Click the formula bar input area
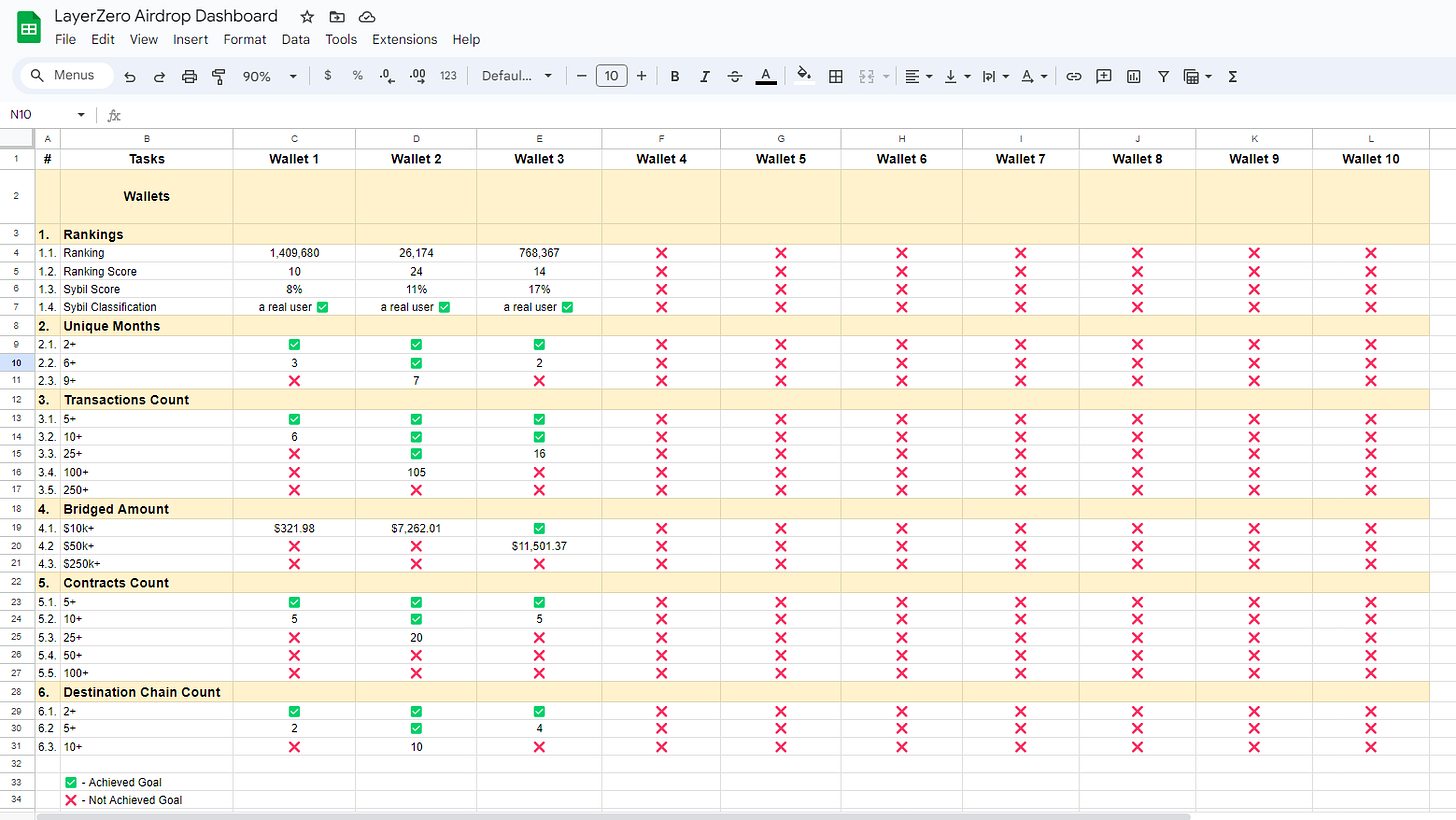The width and height of the screenshot is (1456, 820). point(790,115)
